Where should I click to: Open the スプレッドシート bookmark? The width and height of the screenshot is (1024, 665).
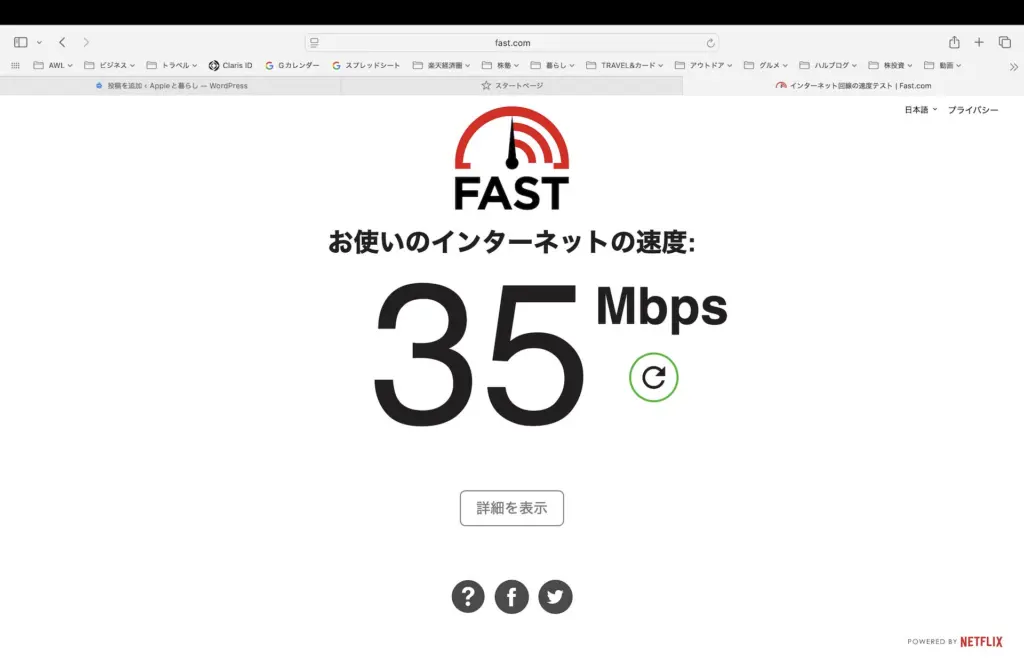(366, 65)
